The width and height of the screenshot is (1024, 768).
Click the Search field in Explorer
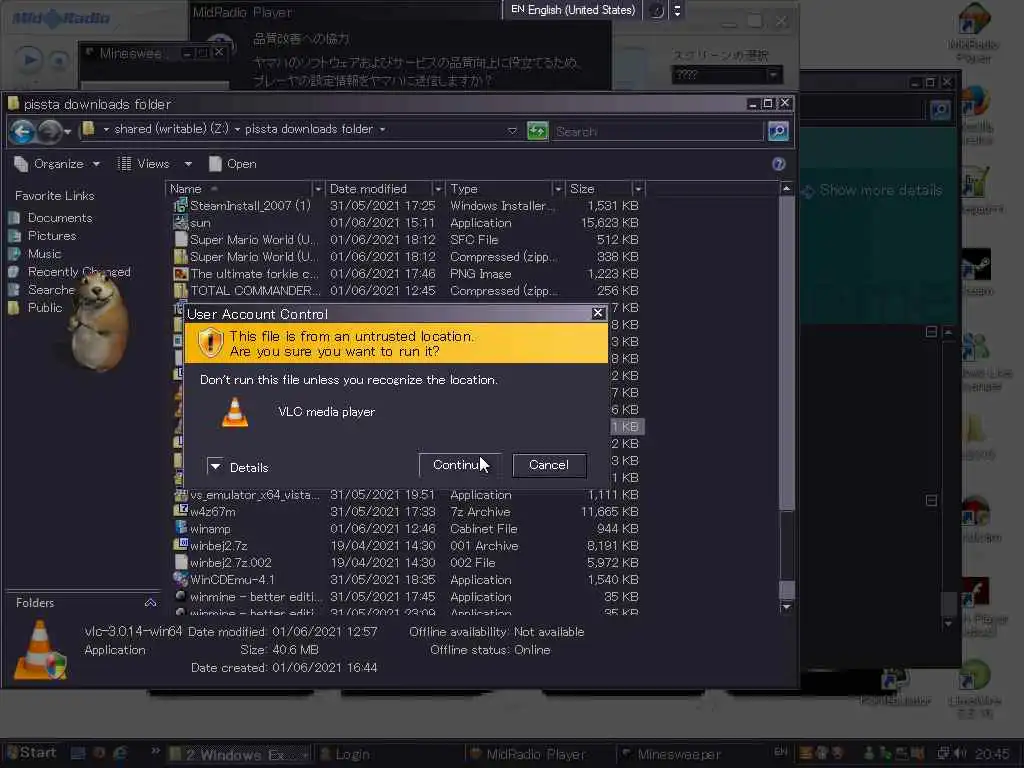point(656,131)
